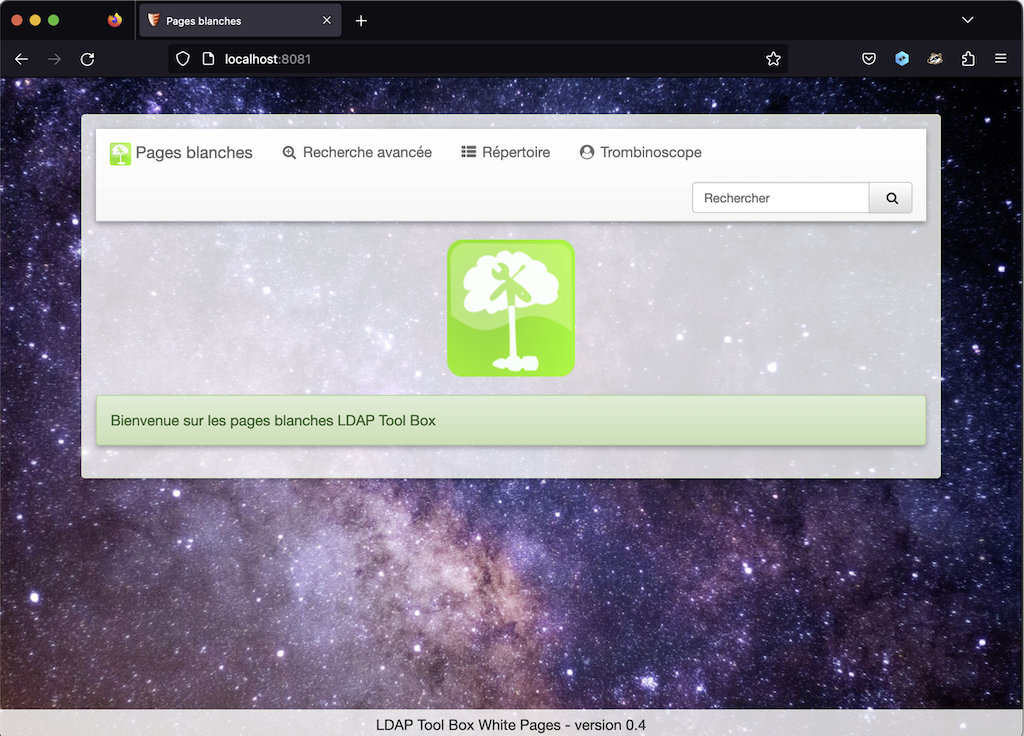This screenshot has width=1024, height=736.
Task: Go back using the back arrow
Action: click(21, 58)
